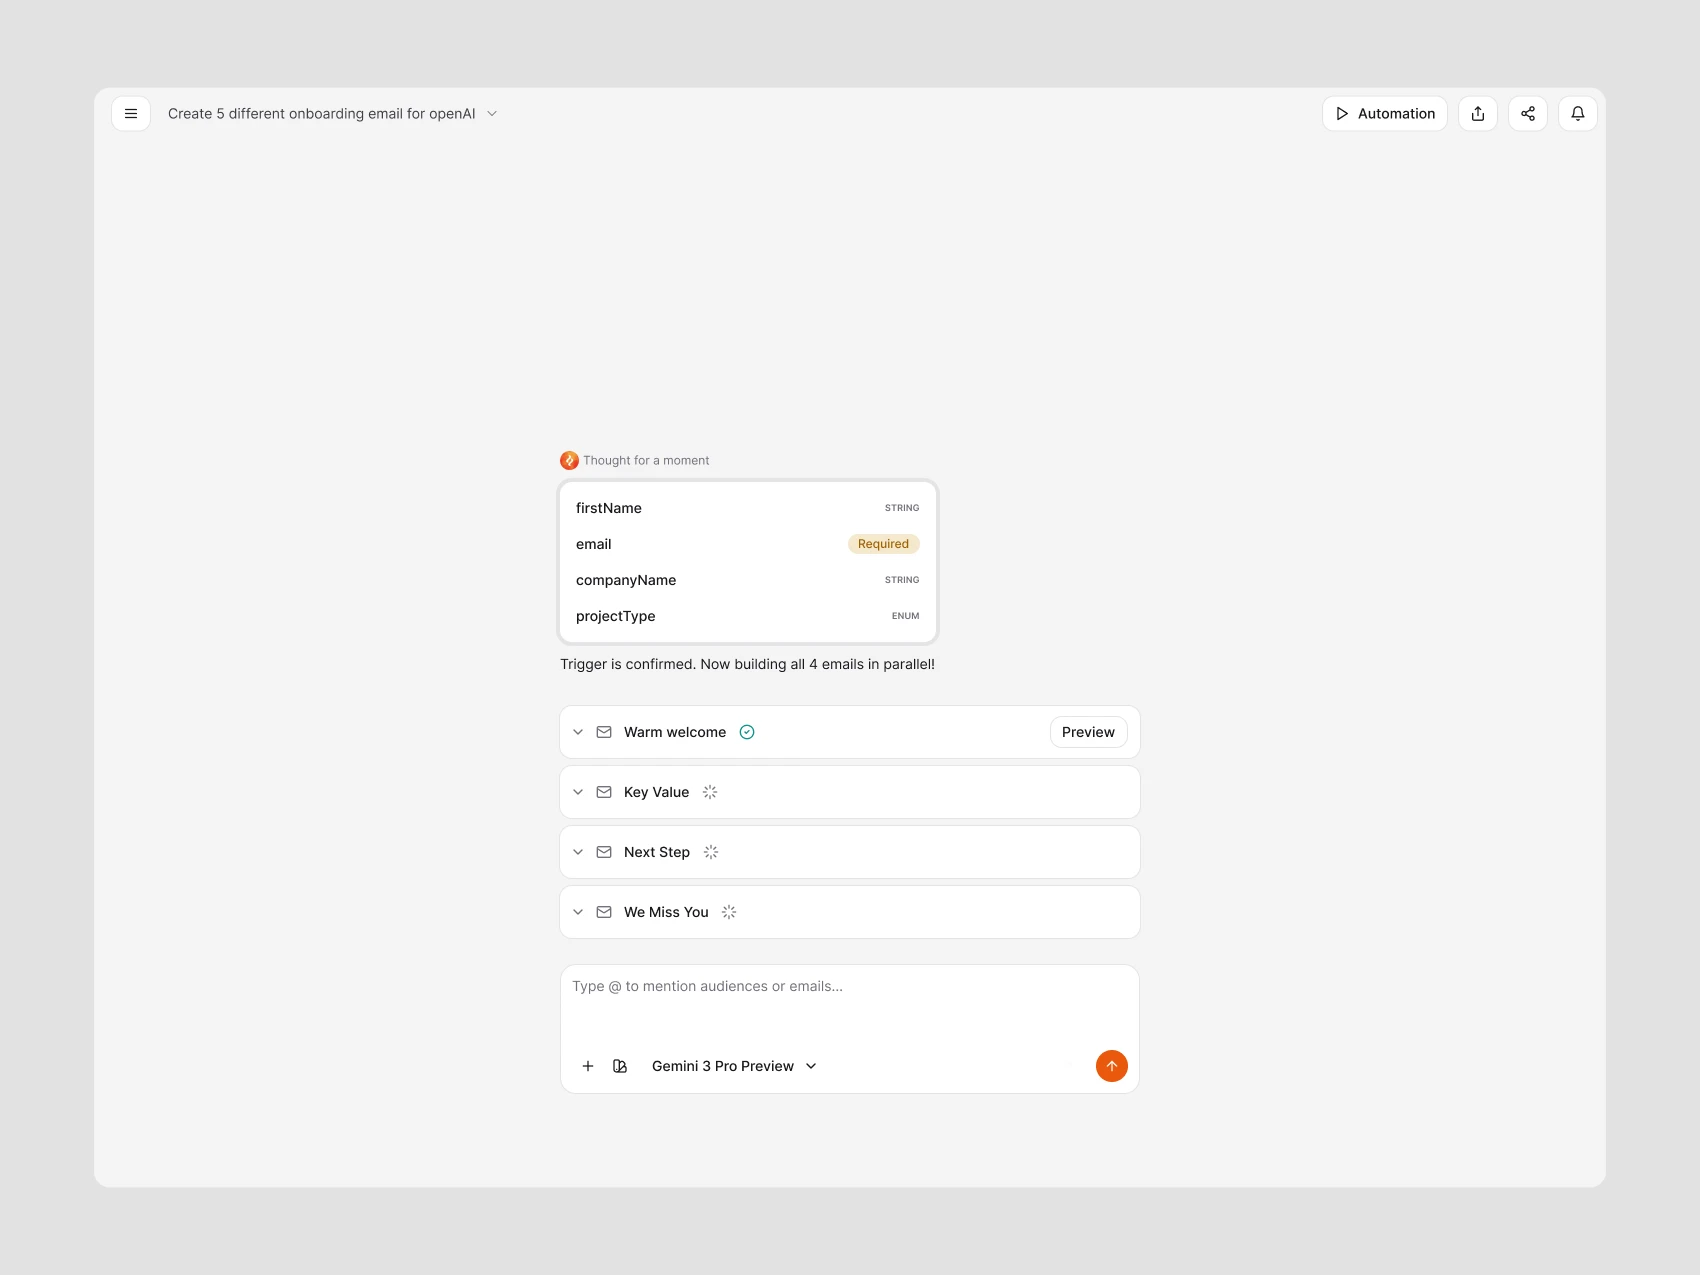Expand the Key Value email

pyautogui.click(x=578, y=792)
